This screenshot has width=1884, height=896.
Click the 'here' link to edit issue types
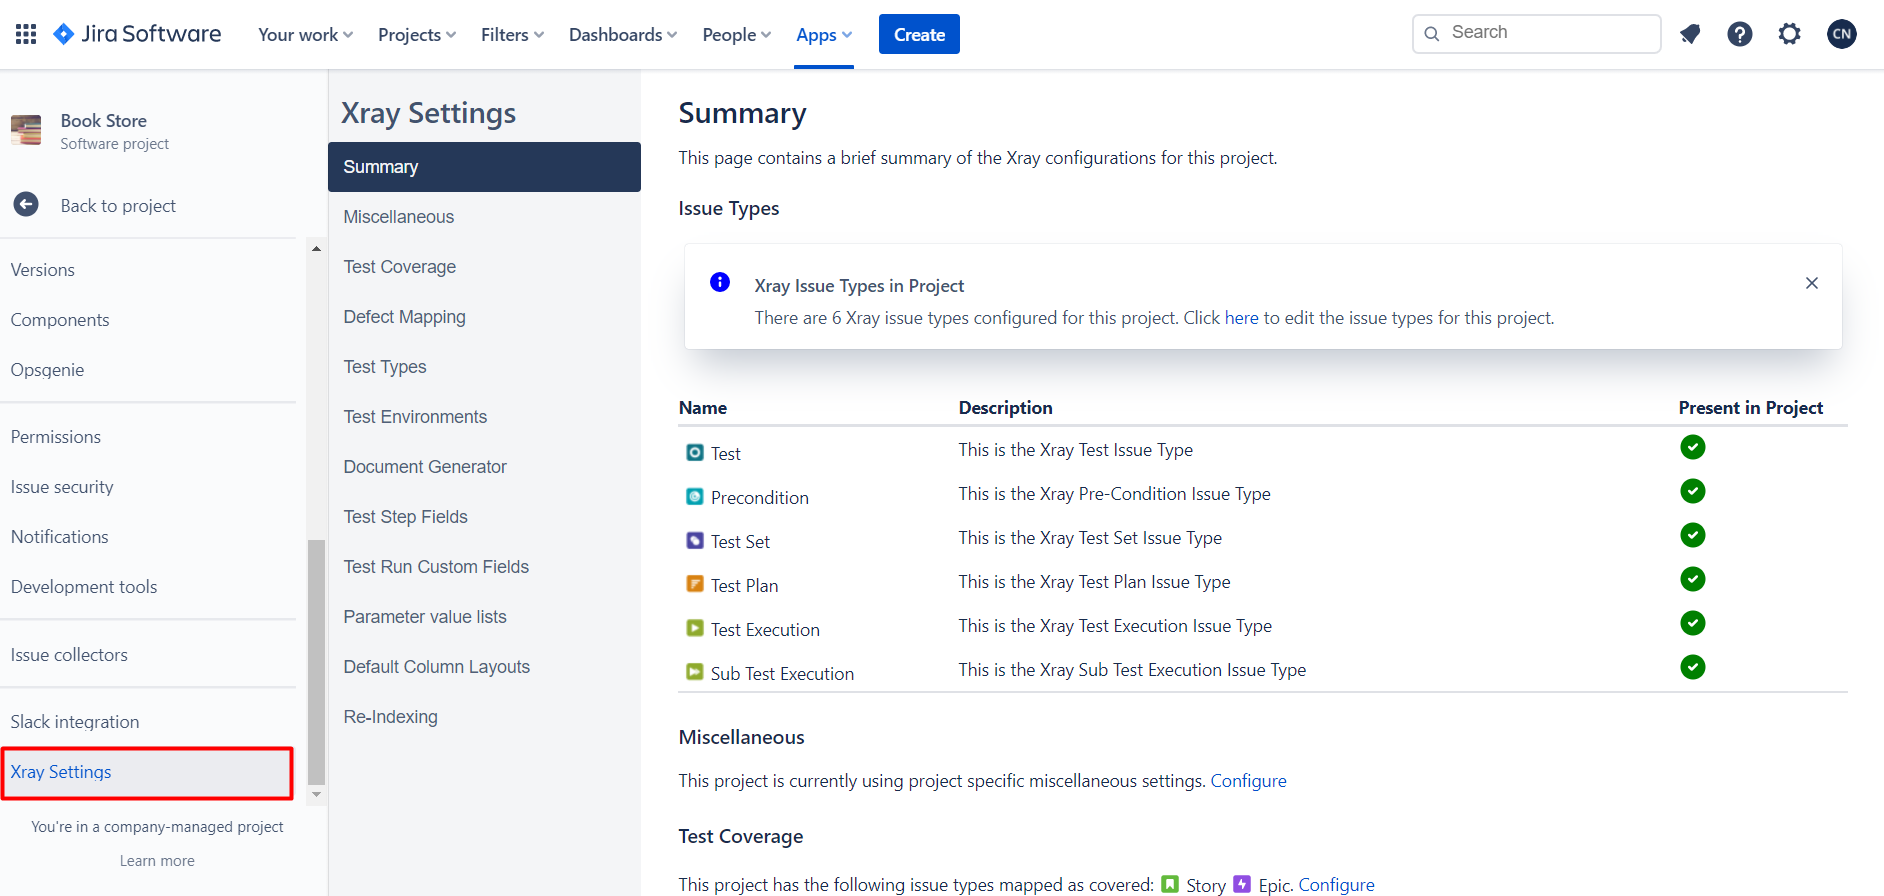pos(1241,318)
